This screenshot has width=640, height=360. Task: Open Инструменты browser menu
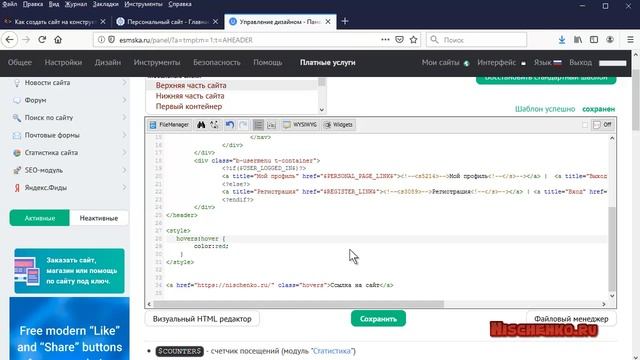coord(143,4)
